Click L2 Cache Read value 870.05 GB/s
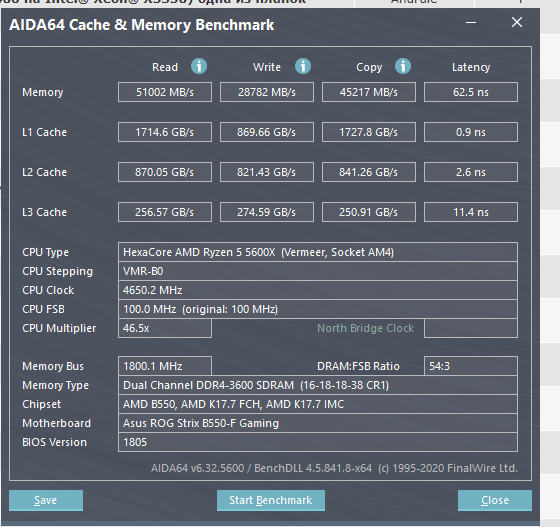This screenshot has height=527, width=560. (165, 172)
